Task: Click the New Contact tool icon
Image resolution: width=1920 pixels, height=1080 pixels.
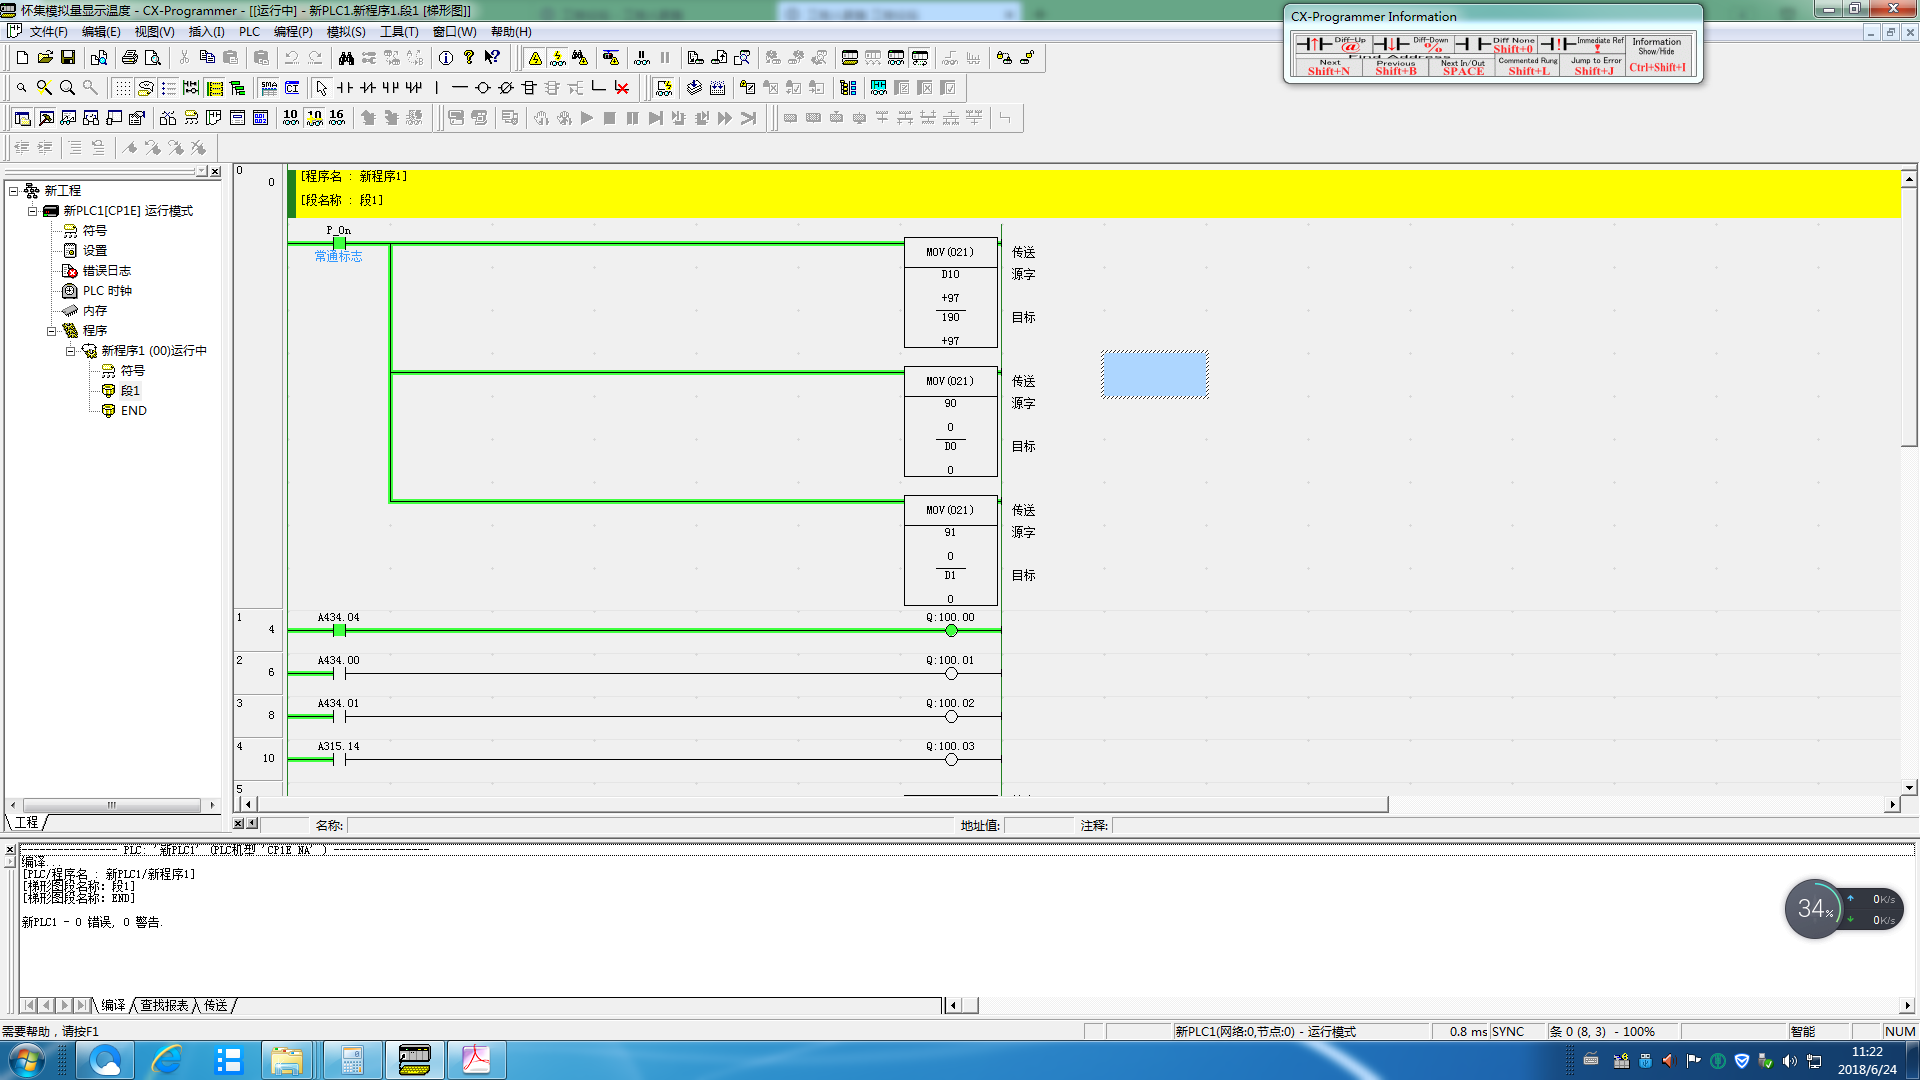Action: (x=345, y=88)
